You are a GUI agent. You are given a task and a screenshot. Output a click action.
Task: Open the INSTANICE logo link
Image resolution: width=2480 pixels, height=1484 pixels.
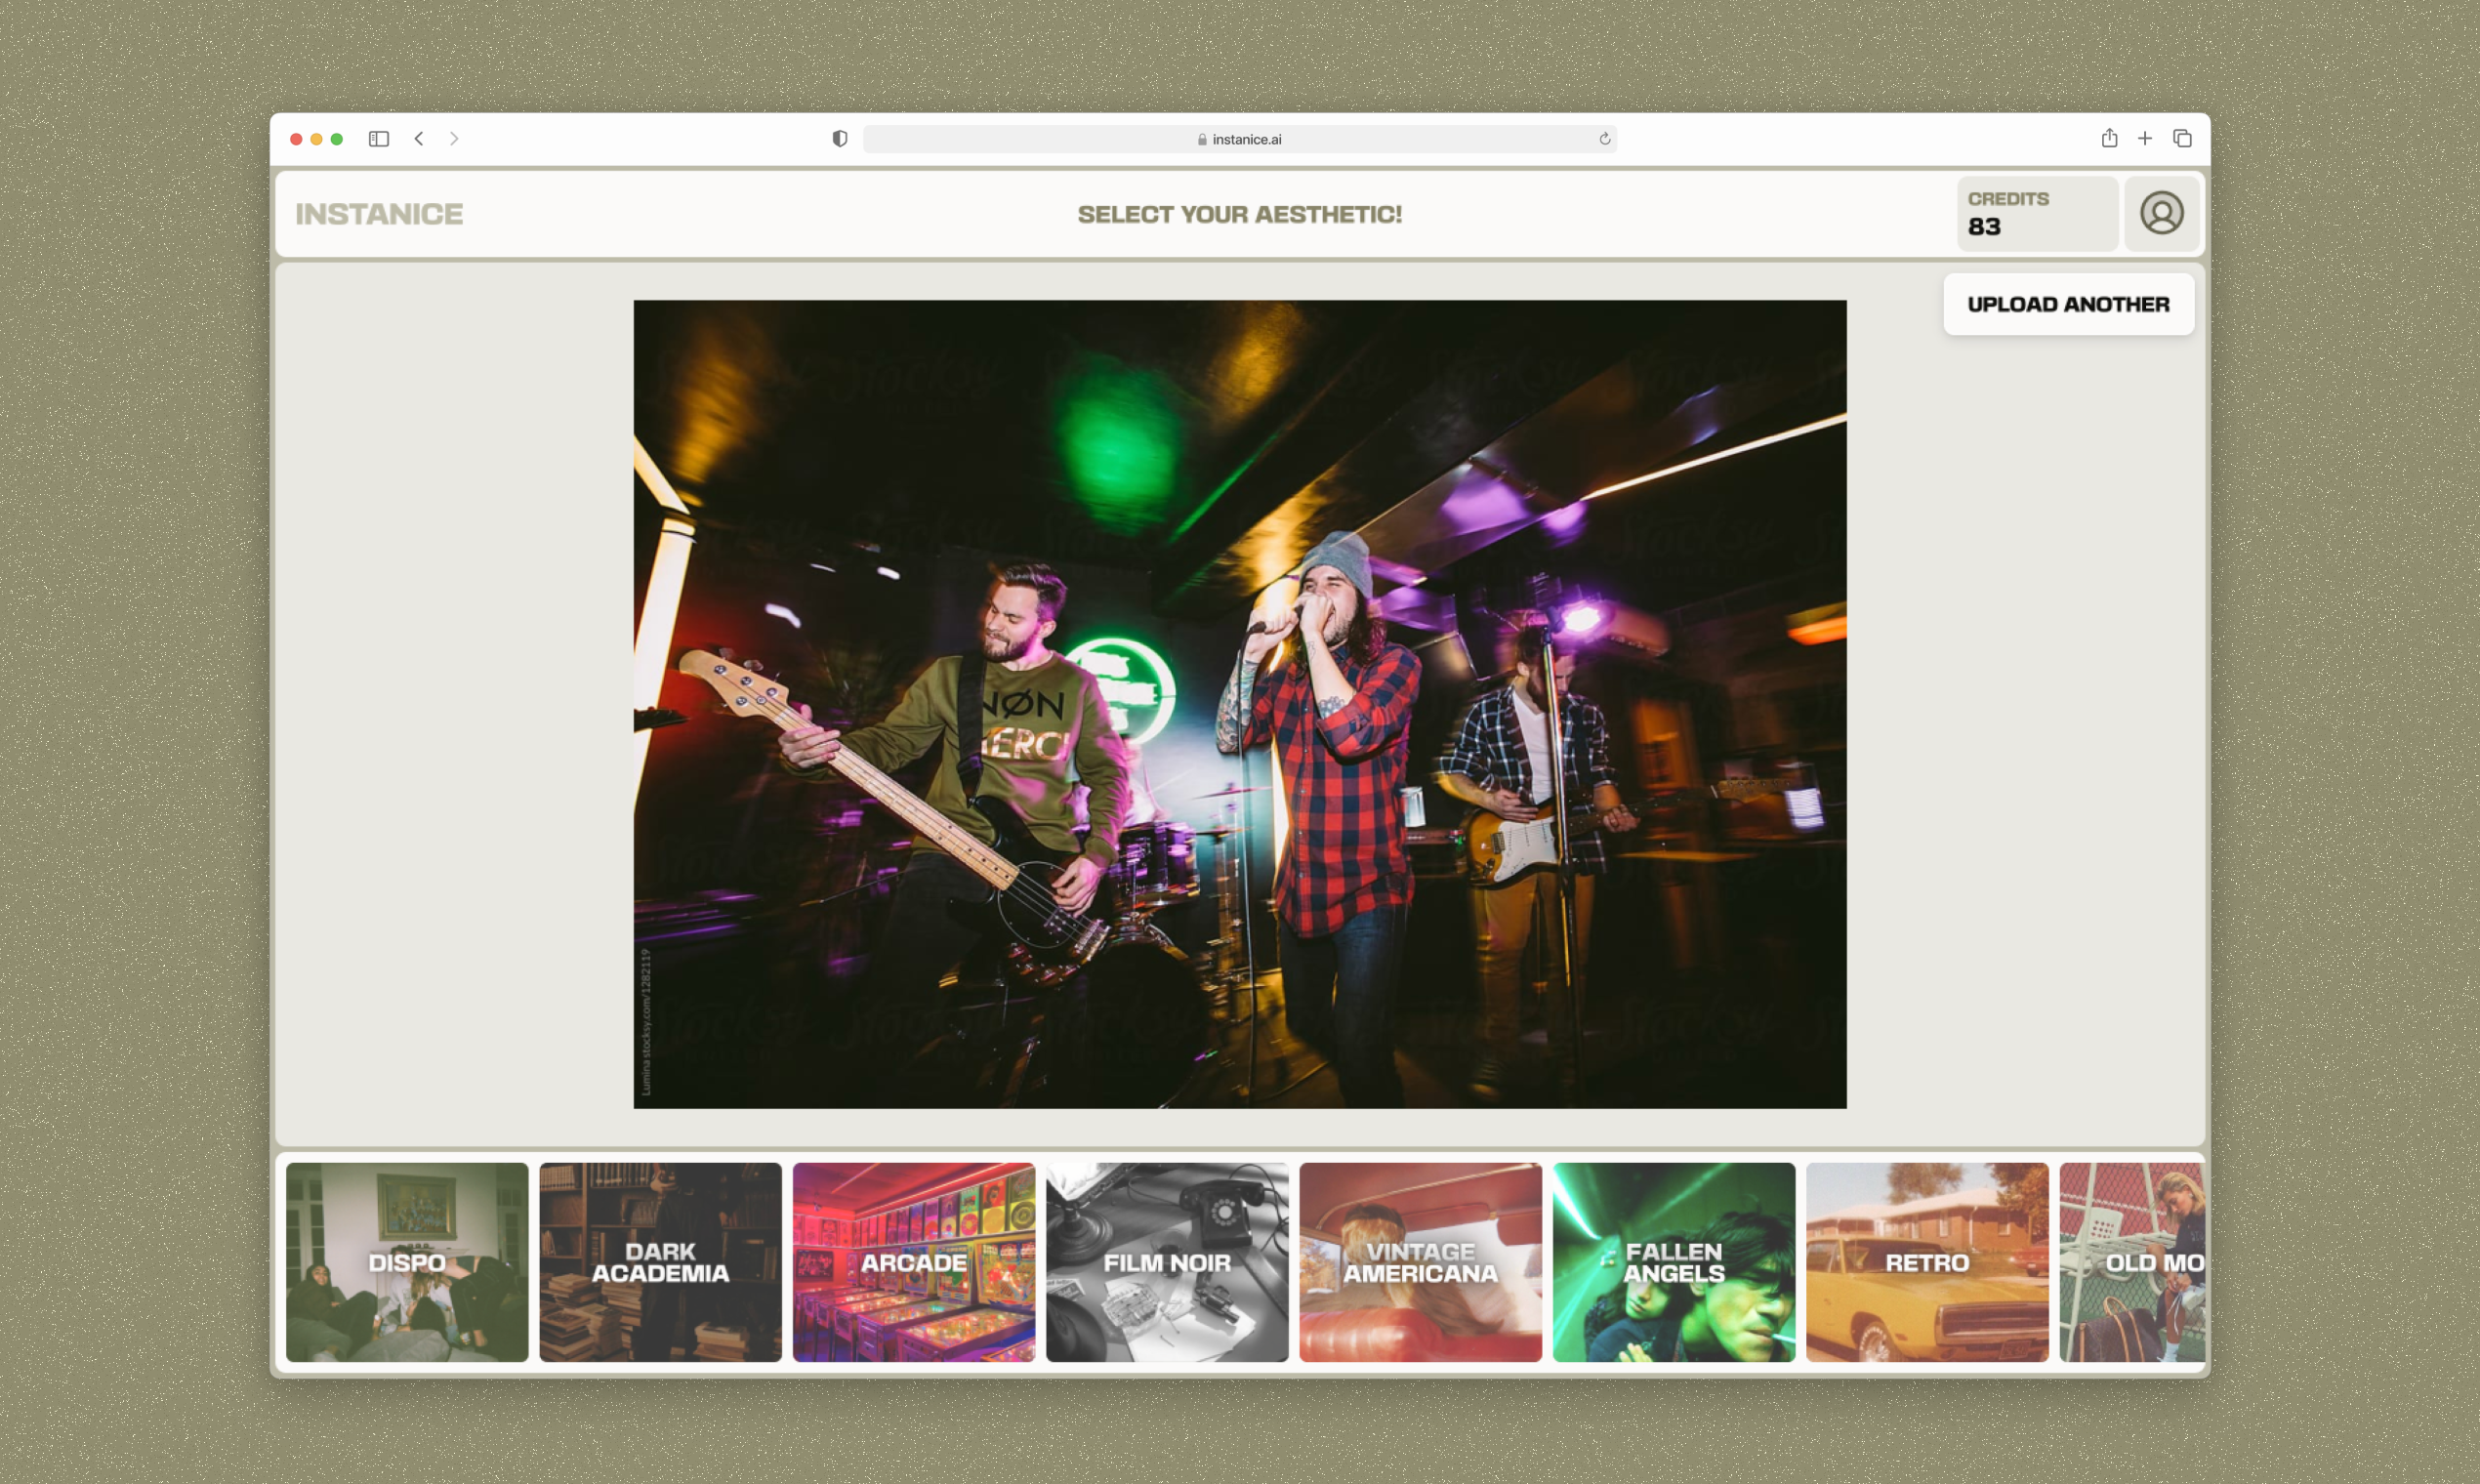[x=379, y=214]
